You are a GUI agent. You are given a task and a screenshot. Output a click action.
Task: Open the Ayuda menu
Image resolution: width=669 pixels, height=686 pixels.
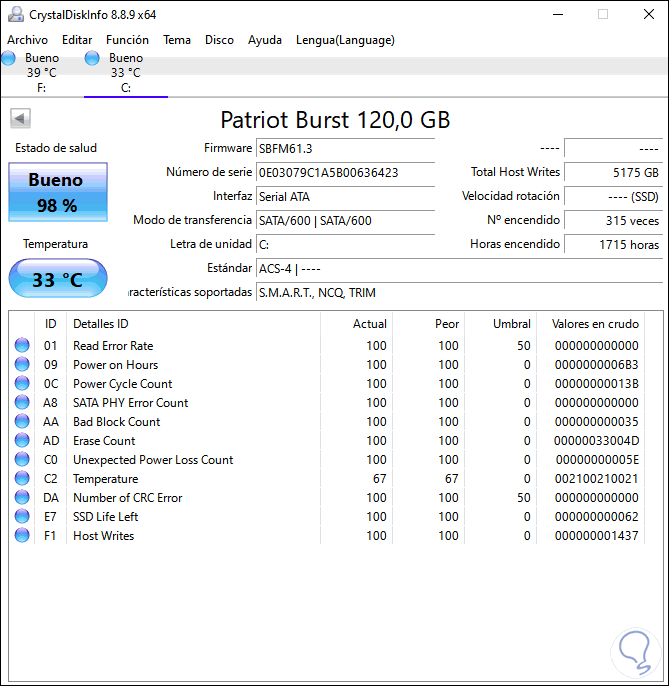tap(265, 40)
